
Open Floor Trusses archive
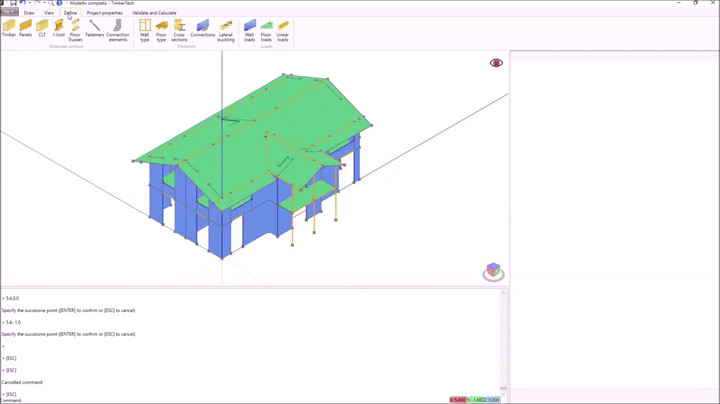click(75, 30)
